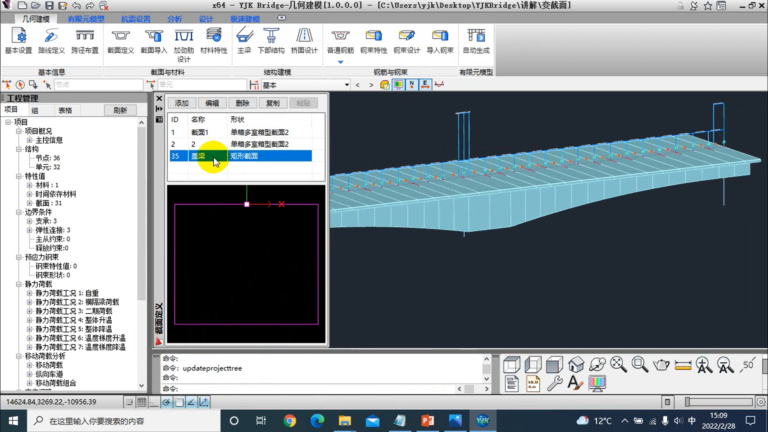This screenshot has height=432, width=768.
Task: Open the 加劲肋设计 tool
Action: pyautogui.click(x=184, y=45)
